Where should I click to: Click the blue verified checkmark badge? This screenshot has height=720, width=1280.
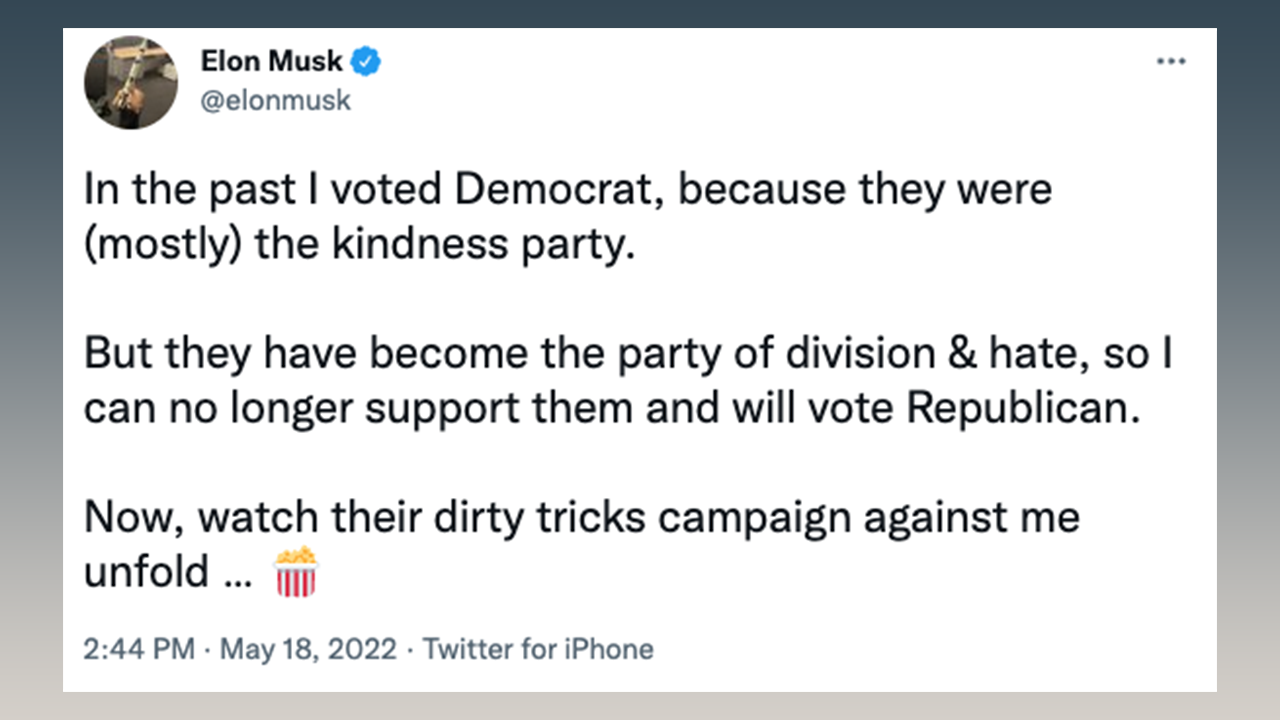click(x=366, y=62)
